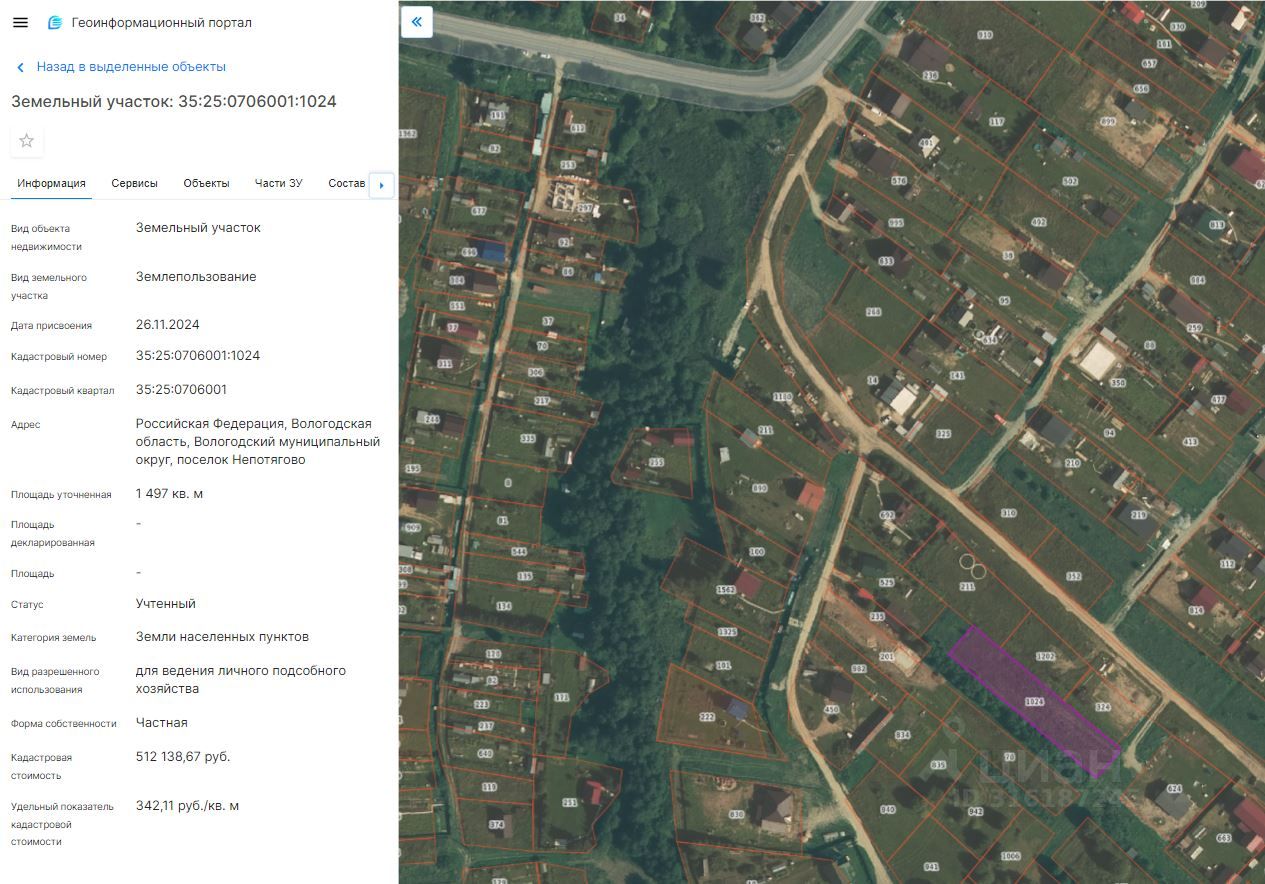The width and height of the screenshot is (1265, 884).
Task: Select the value 'Земли населенных пунктов'
Action: (x=222, y=637)
